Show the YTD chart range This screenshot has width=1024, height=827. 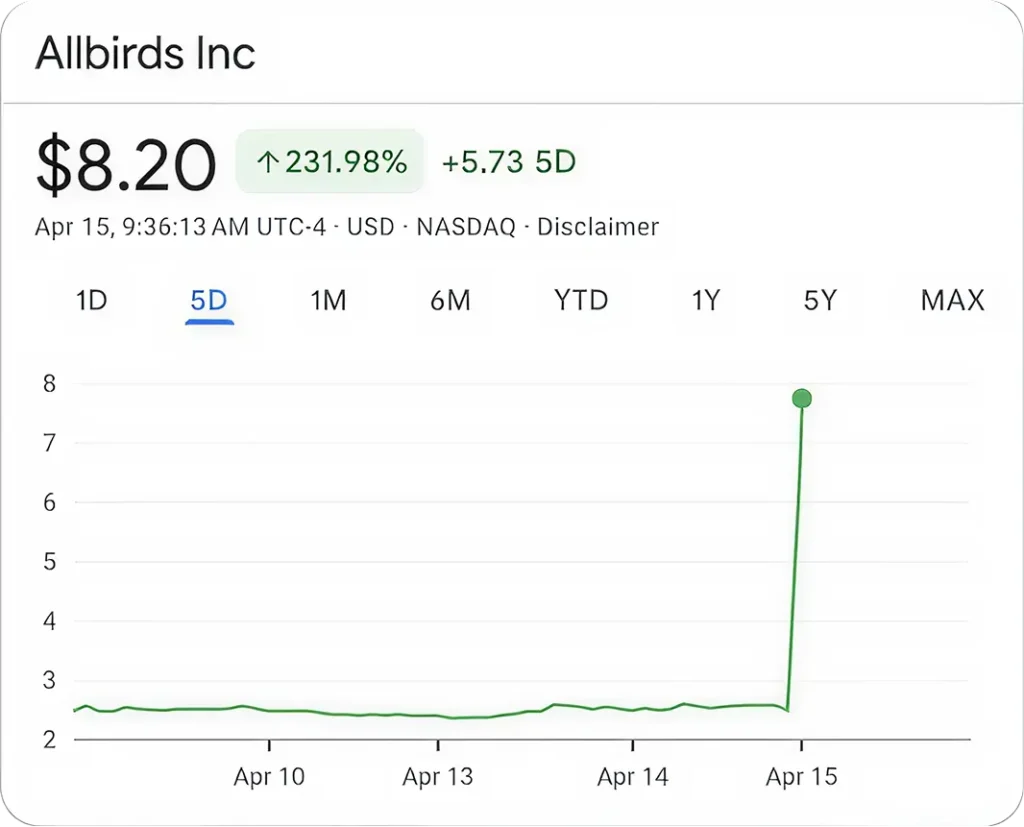[581, 300]
